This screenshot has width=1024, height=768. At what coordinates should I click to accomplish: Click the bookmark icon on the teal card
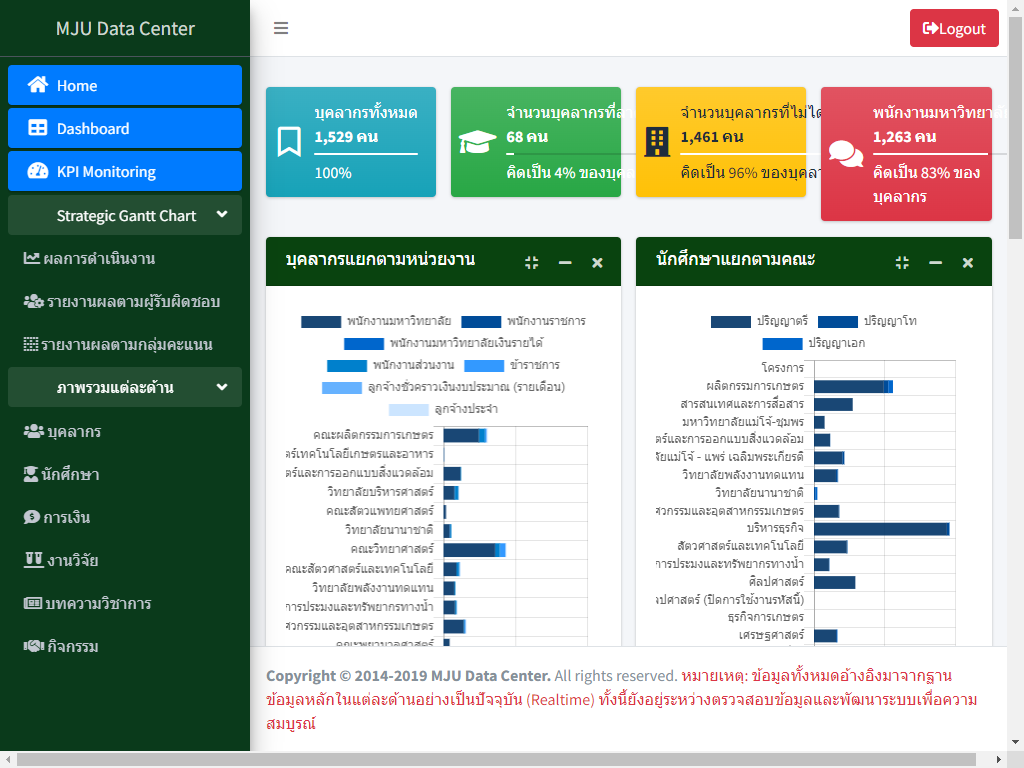(289, 142)
